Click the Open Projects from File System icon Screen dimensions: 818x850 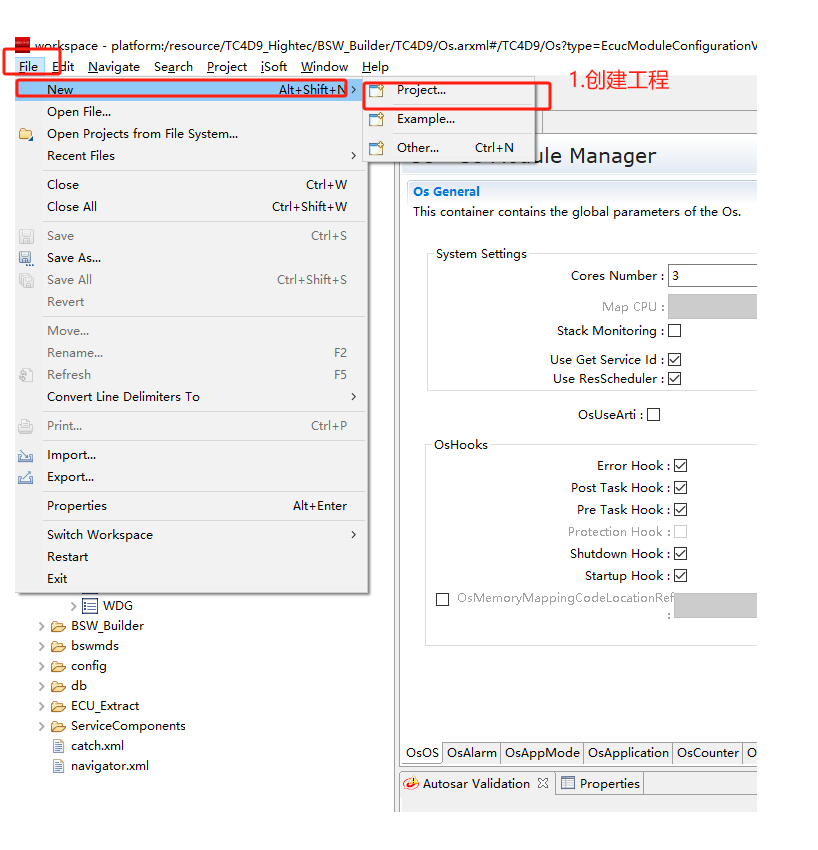[x=26, y=134]
